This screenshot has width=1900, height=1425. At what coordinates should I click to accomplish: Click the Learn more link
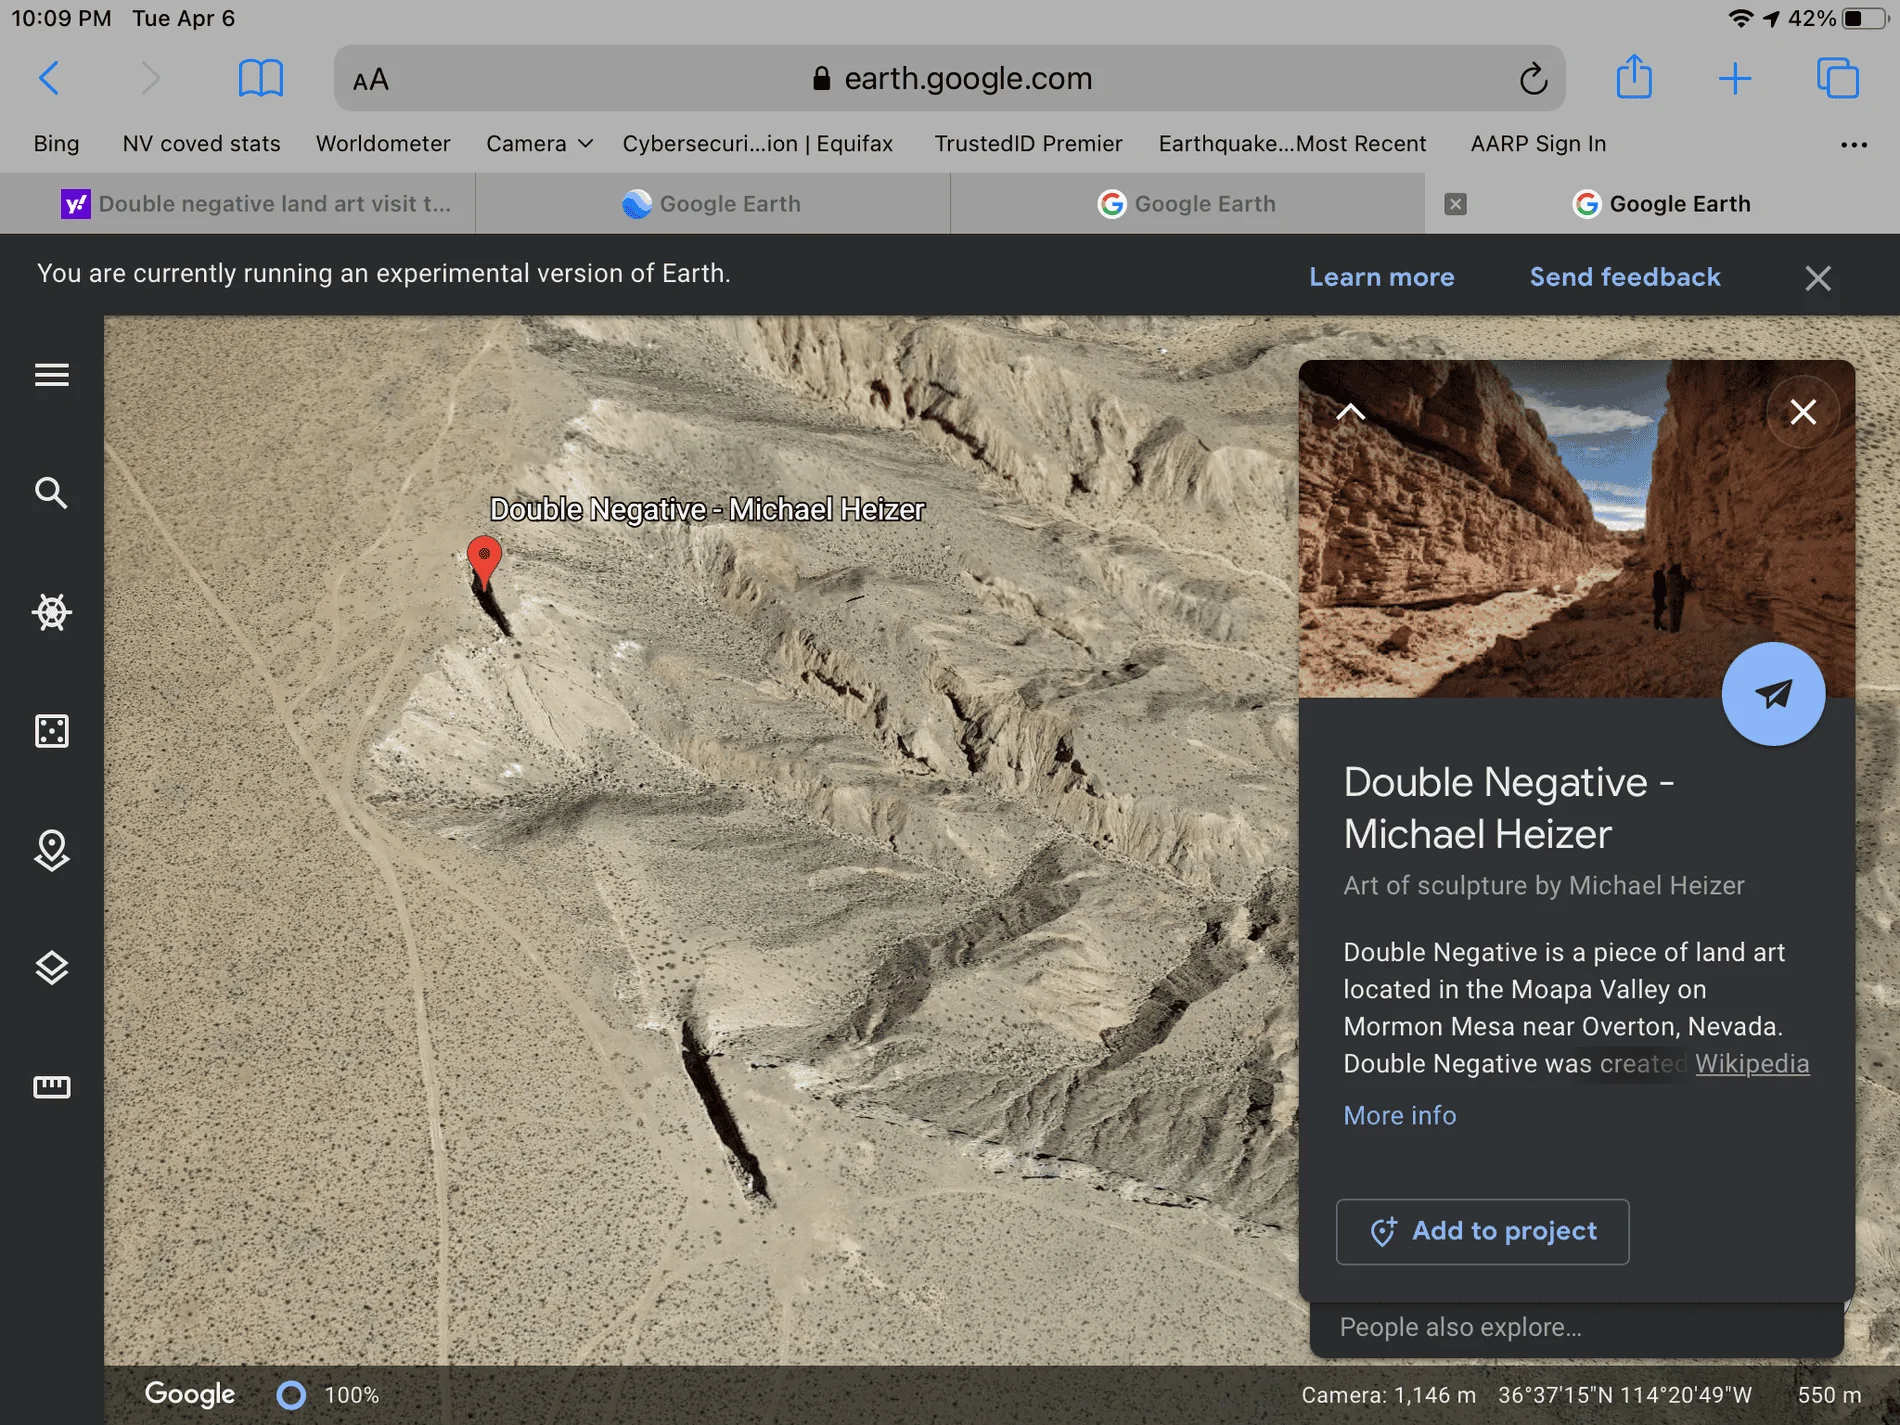pyautogui.click(x=1382, y=277)
